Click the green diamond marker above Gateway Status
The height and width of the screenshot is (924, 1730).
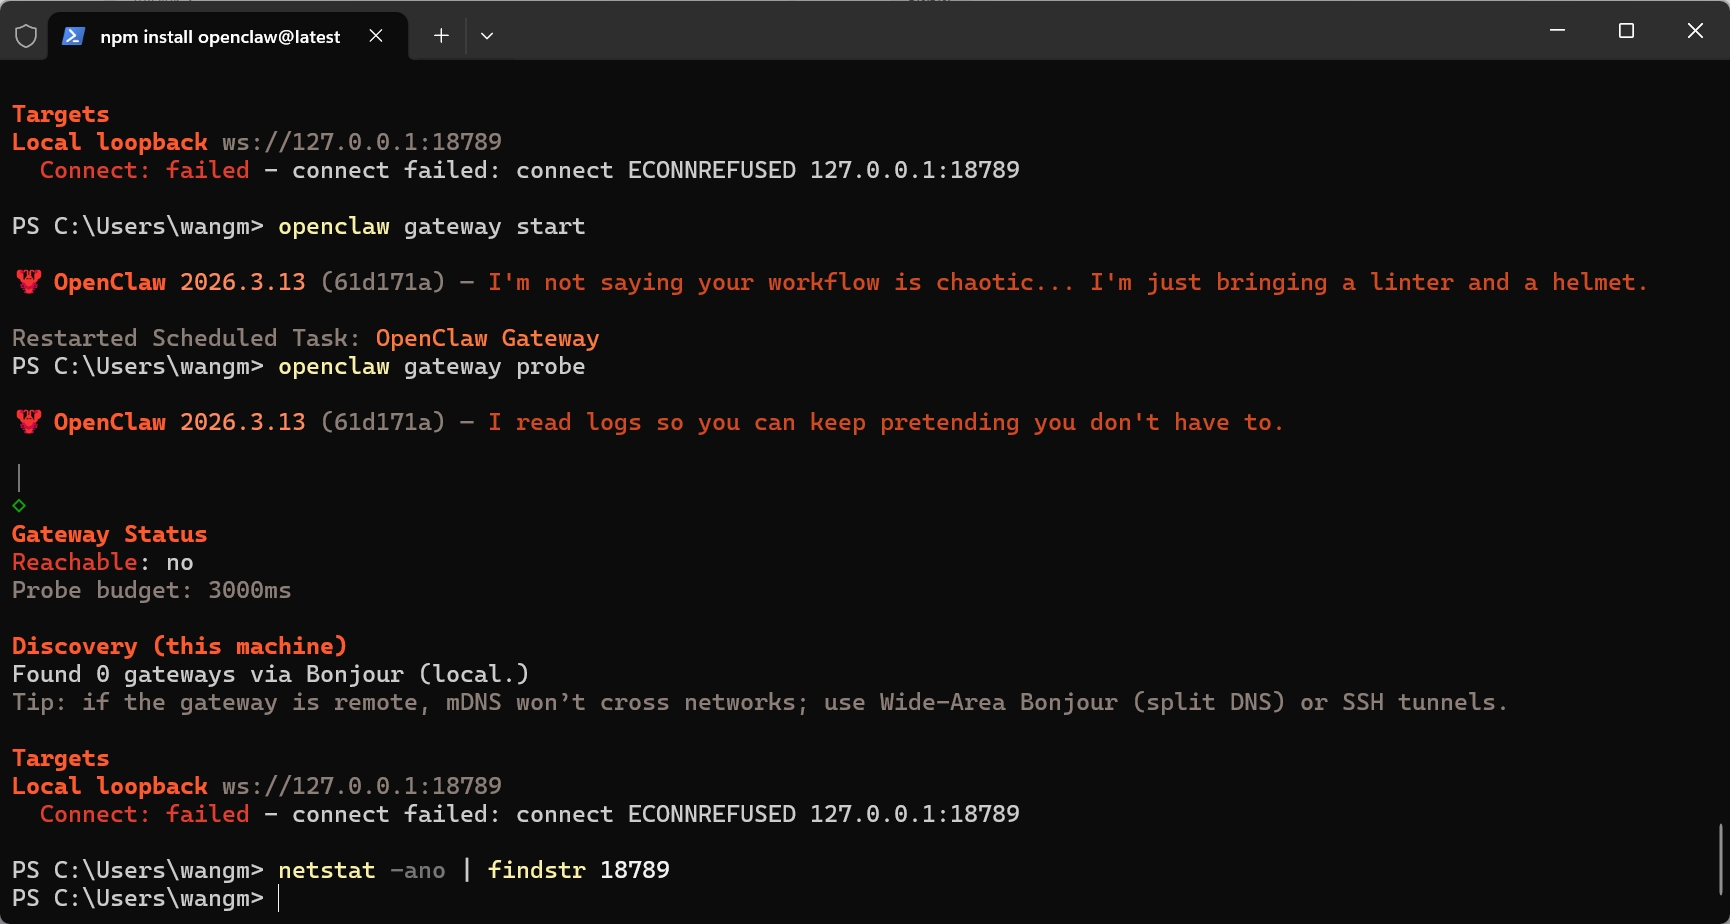19,506
